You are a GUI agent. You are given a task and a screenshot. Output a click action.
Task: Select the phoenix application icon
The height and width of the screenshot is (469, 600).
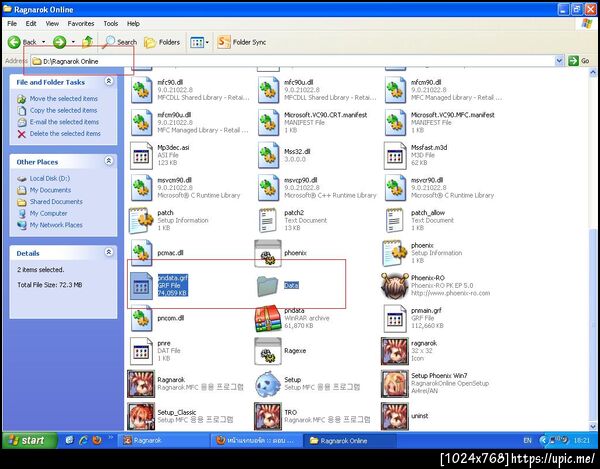[268, 253]
